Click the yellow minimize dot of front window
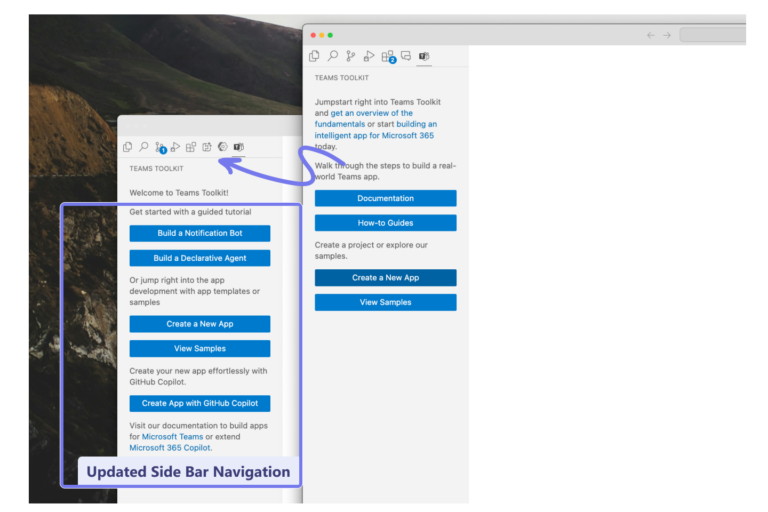768x512 pixels. click(321, 35)
